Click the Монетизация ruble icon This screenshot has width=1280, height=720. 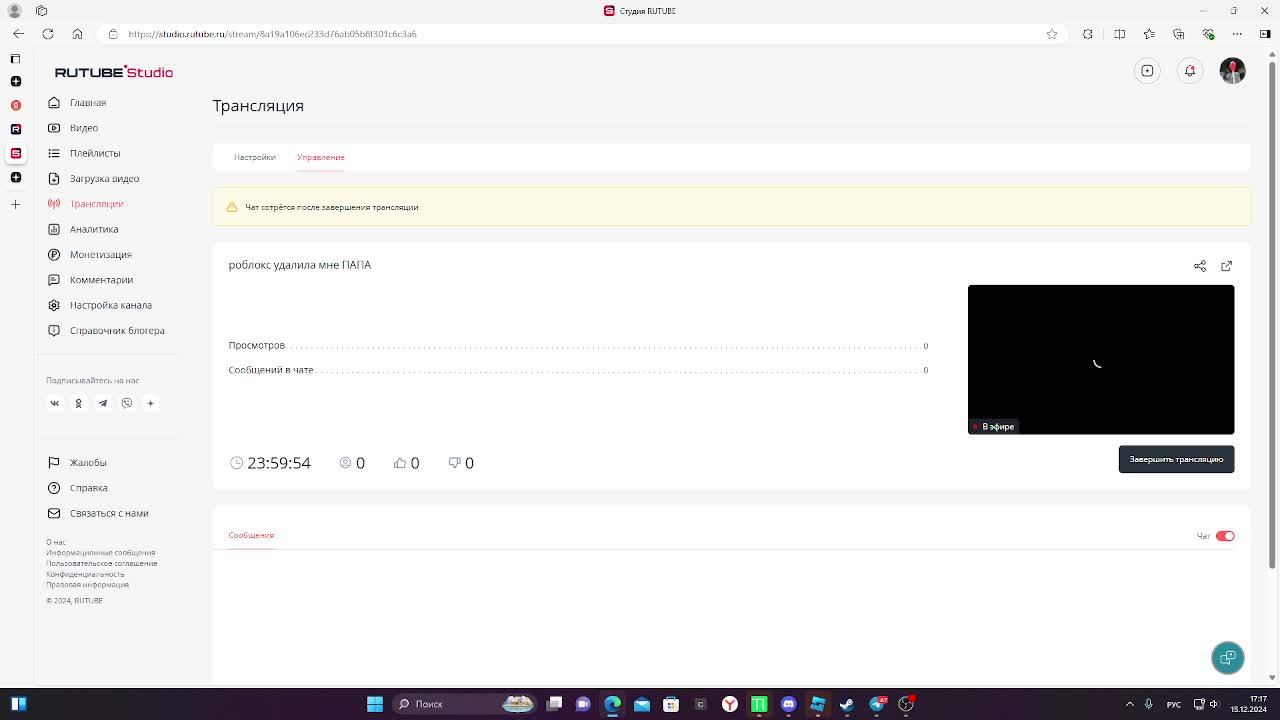click(54, 254)
